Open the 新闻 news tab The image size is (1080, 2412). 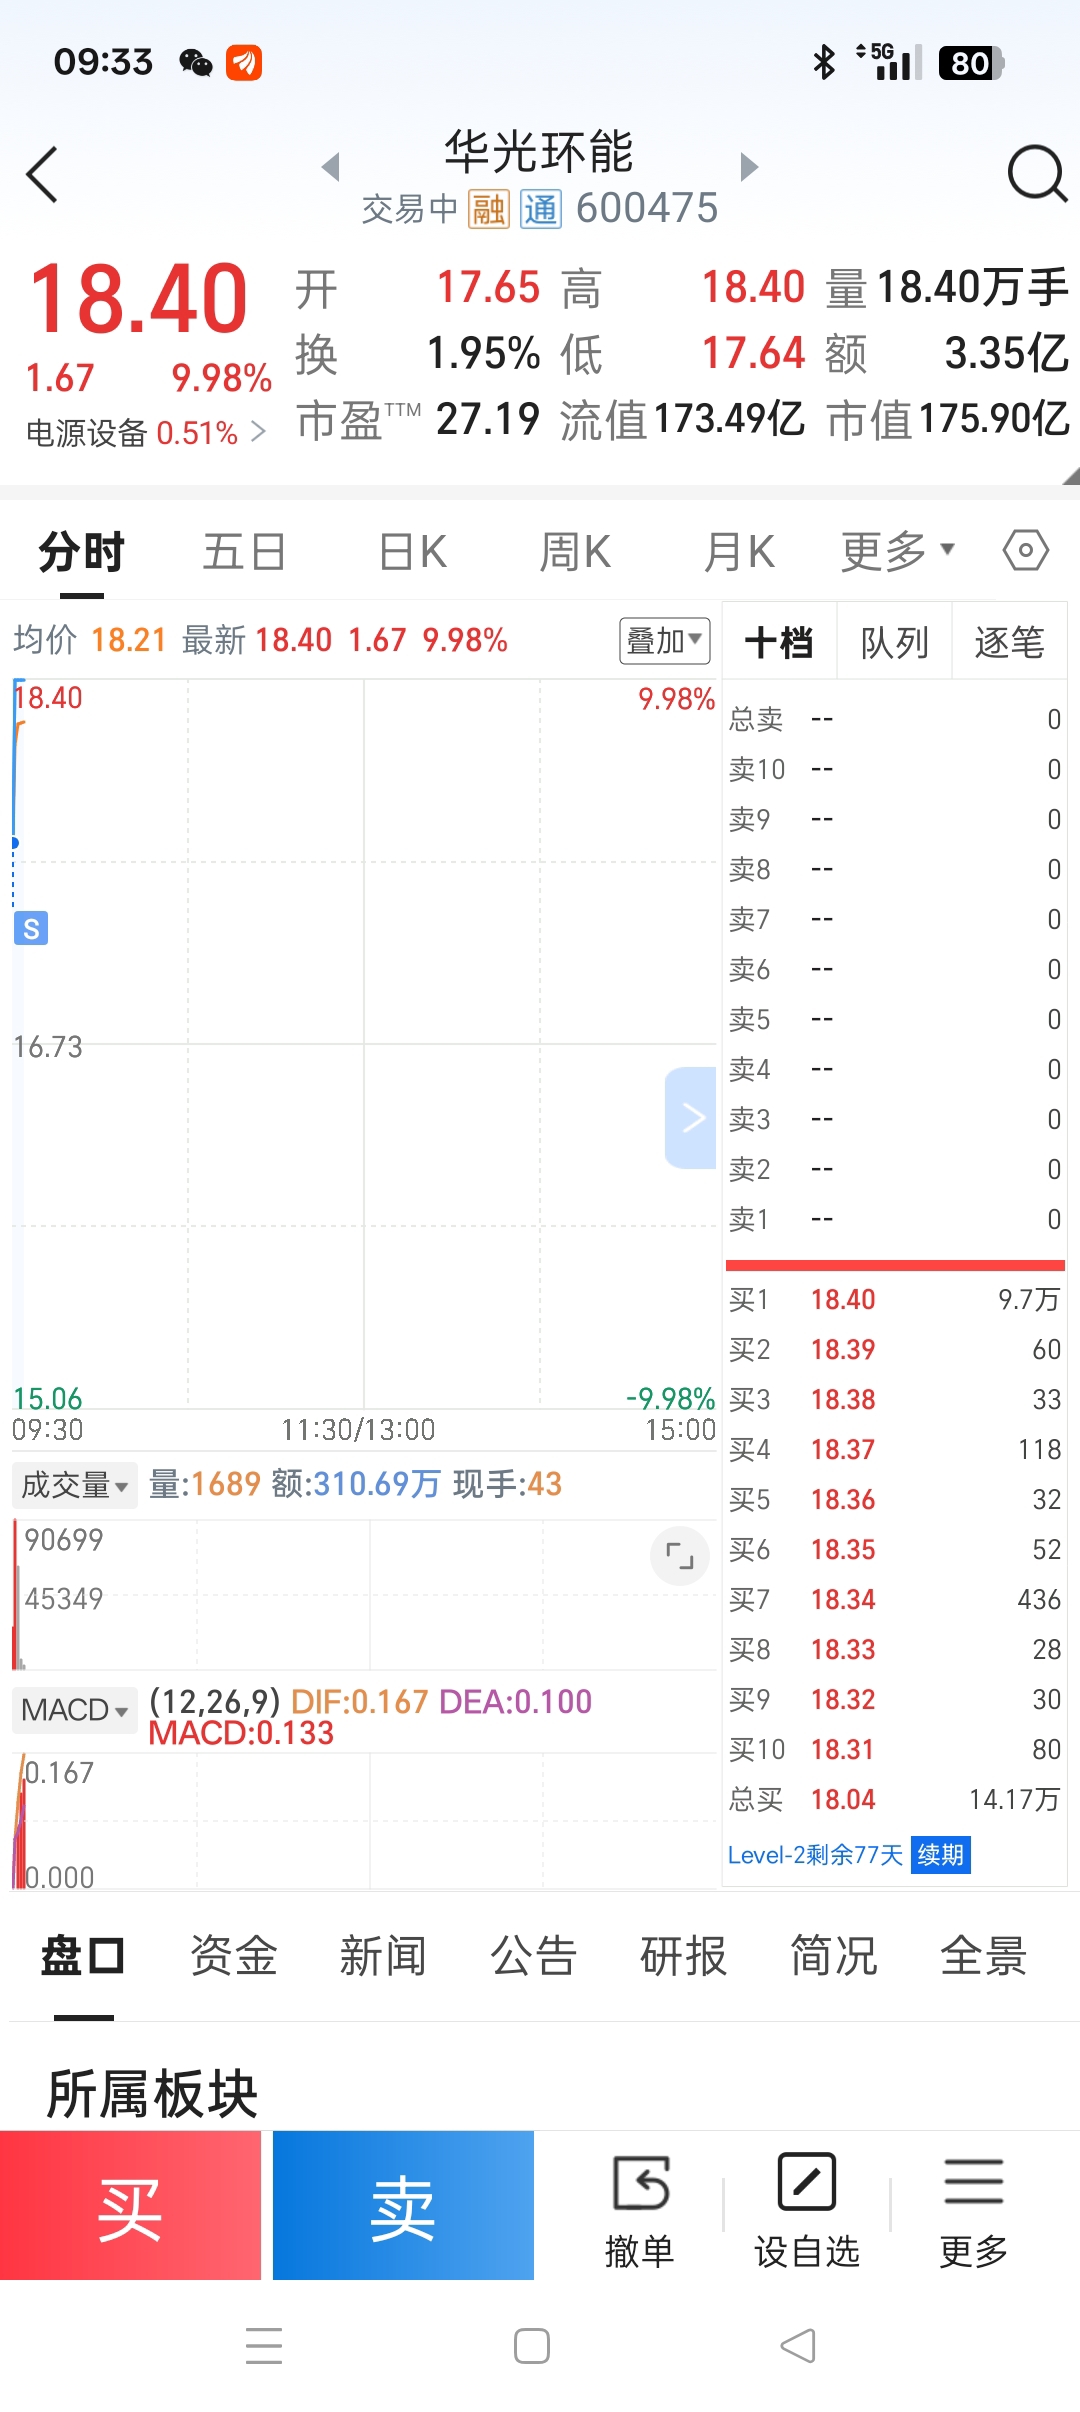tap(384, 1956)
